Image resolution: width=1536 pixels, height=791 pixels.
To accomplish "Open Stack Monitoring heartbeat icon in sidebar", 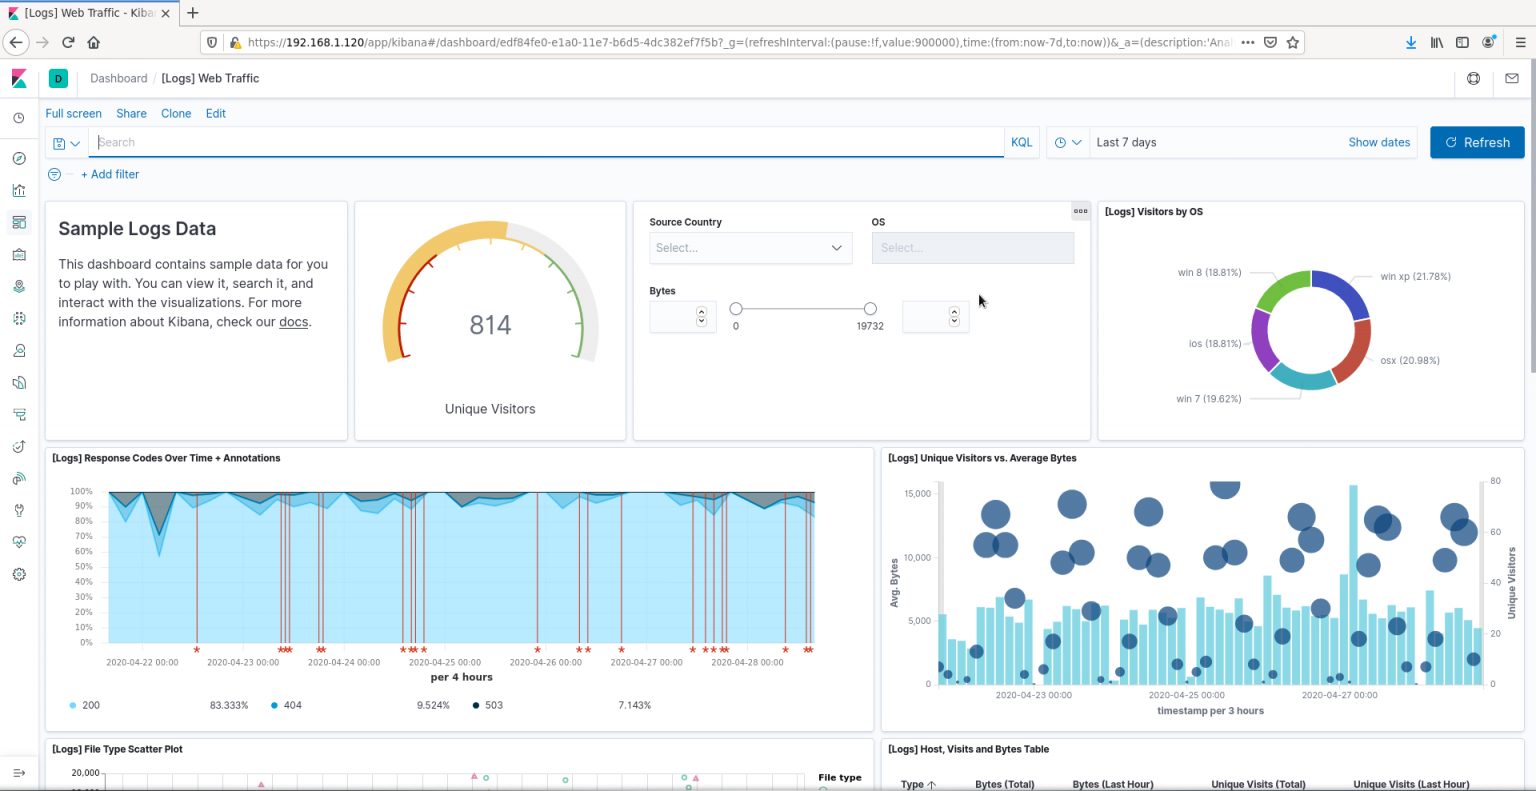I will click(x=19, y=542).
